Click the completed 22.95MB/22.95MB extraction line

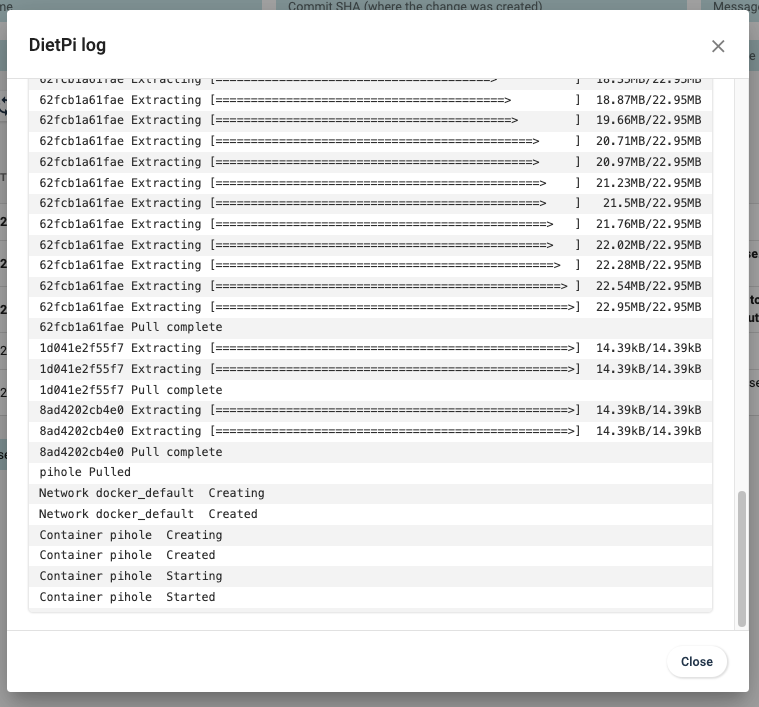coord(370,307)
